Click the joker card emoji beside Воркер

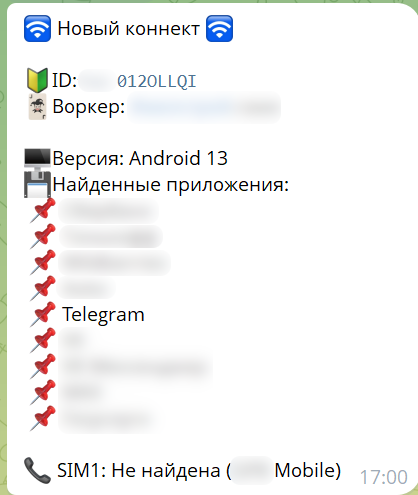pyautogui.click(x=37, y=107)
